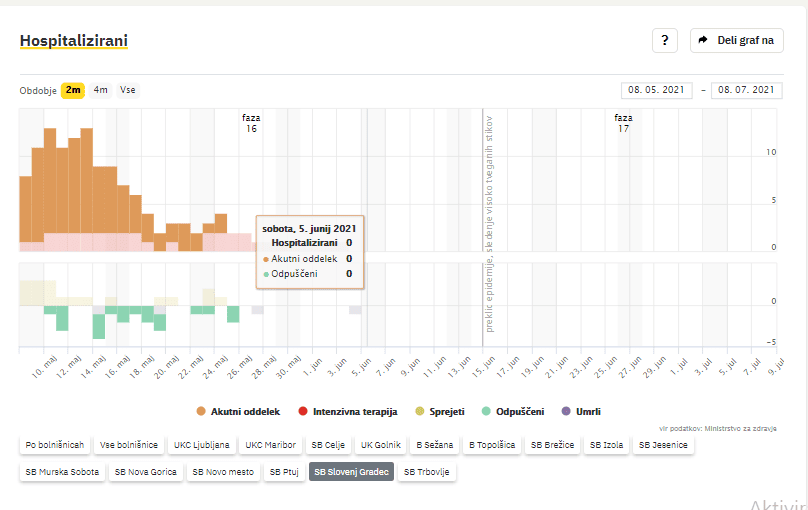Click the question mark help button
This screenshot has width=808, height=510.
pyautogui.click(x=665, y=40)
